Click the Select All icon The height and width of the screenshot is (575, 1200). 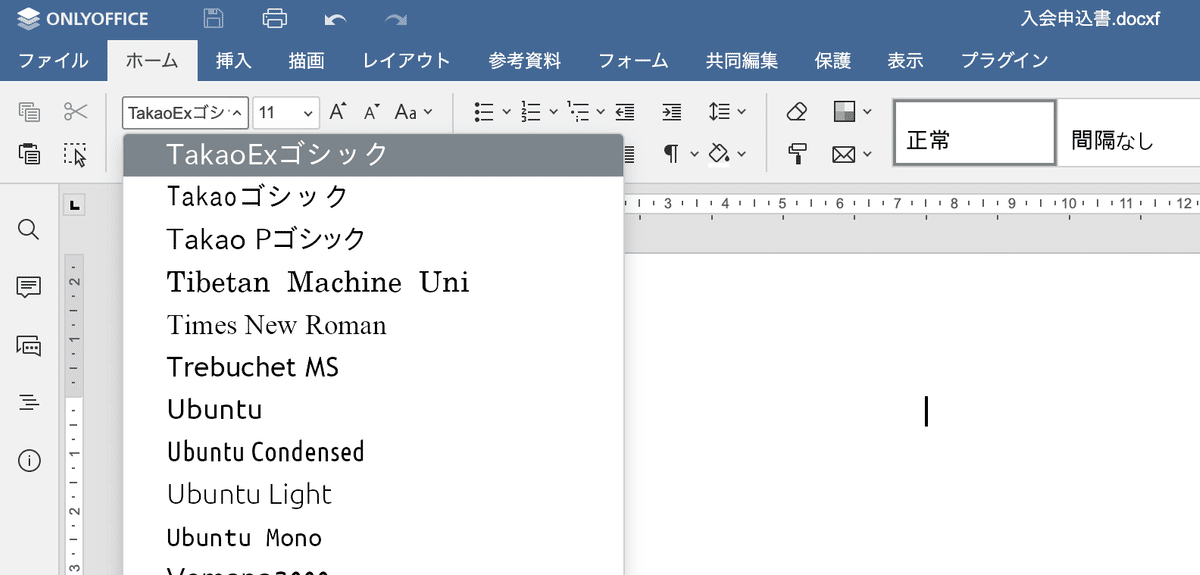point(75,154)
